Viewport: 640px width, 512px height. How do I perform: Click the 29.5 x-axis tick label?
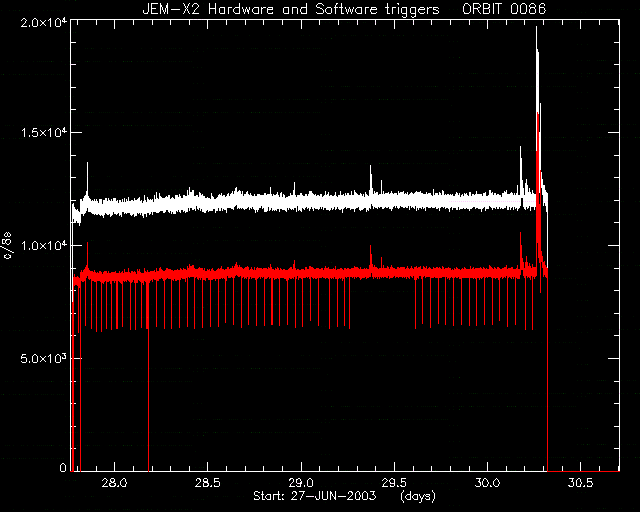coord(394,483)
